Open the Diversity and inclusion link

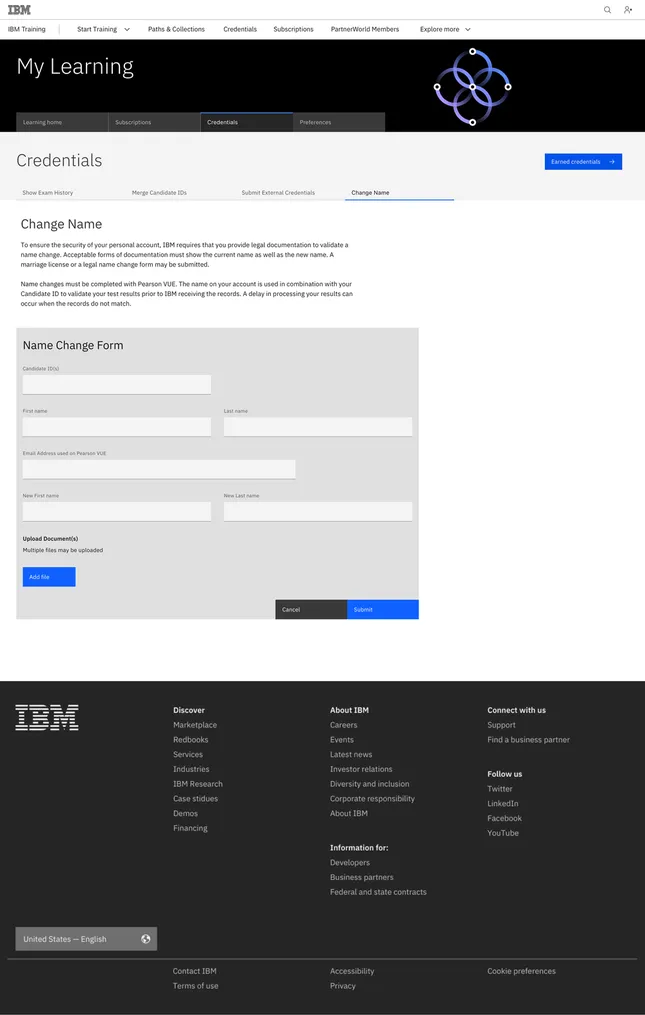pyautogui.click(x=370, y=784)
